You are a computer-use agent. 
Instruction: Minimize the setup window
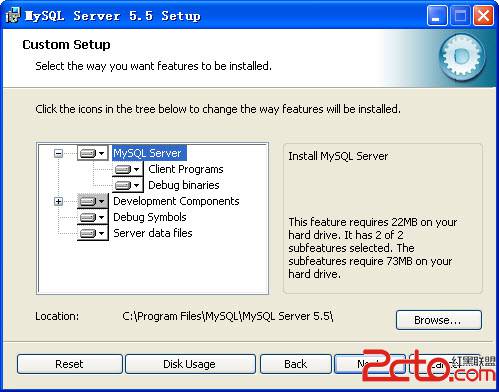point(437,16)
